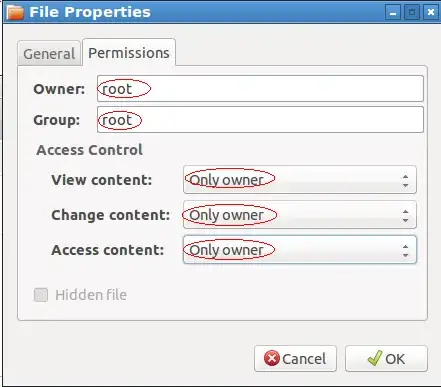Click the View content spinner arrows
Image resolution: width=441 pixels, height=387 pixels.
[405, 180]
